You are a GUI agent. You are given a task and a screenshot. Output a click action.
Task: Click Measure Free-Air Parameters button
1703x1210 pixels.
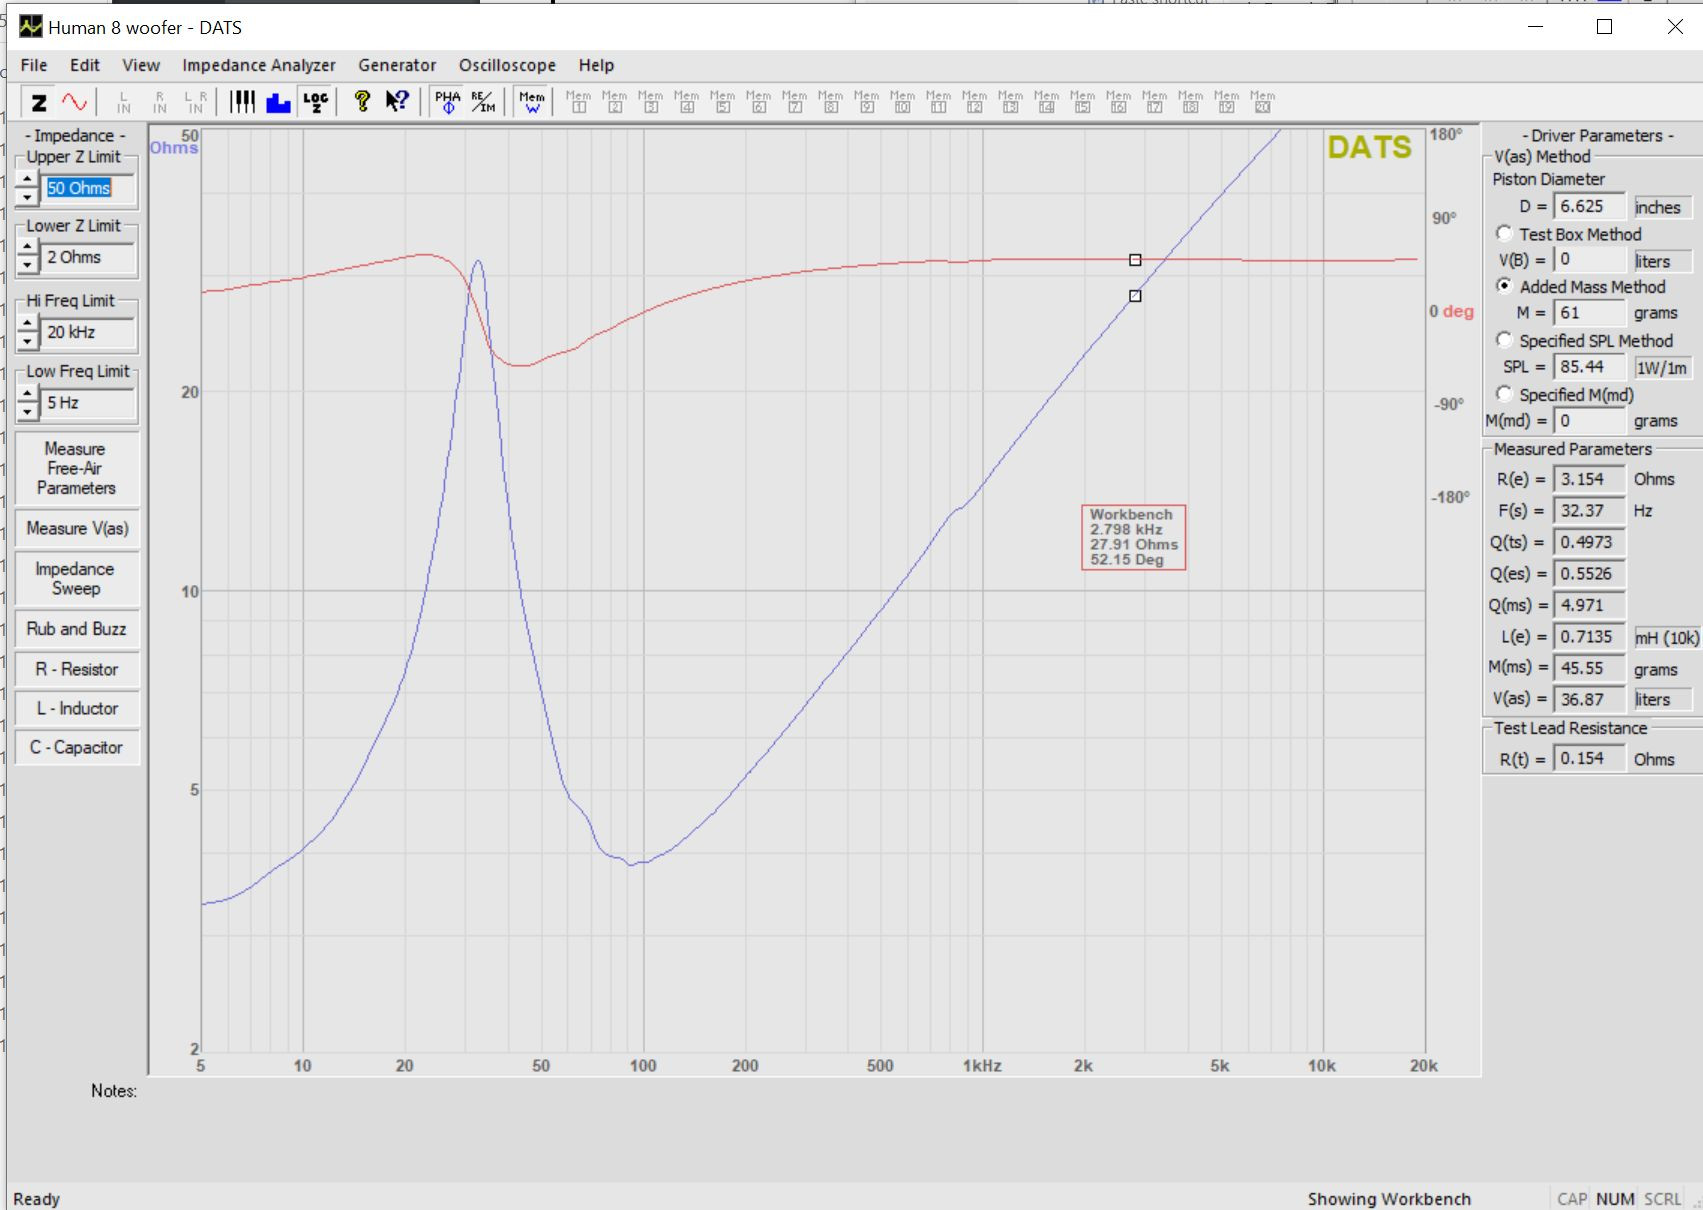click(77, 468)
